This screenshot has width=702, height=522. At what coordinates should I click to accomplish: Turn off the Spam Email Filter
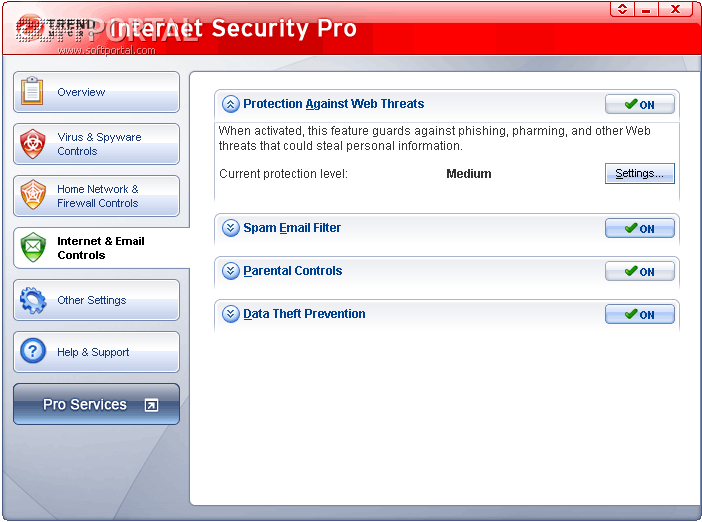pyautogui.click(x=639, y=228)
